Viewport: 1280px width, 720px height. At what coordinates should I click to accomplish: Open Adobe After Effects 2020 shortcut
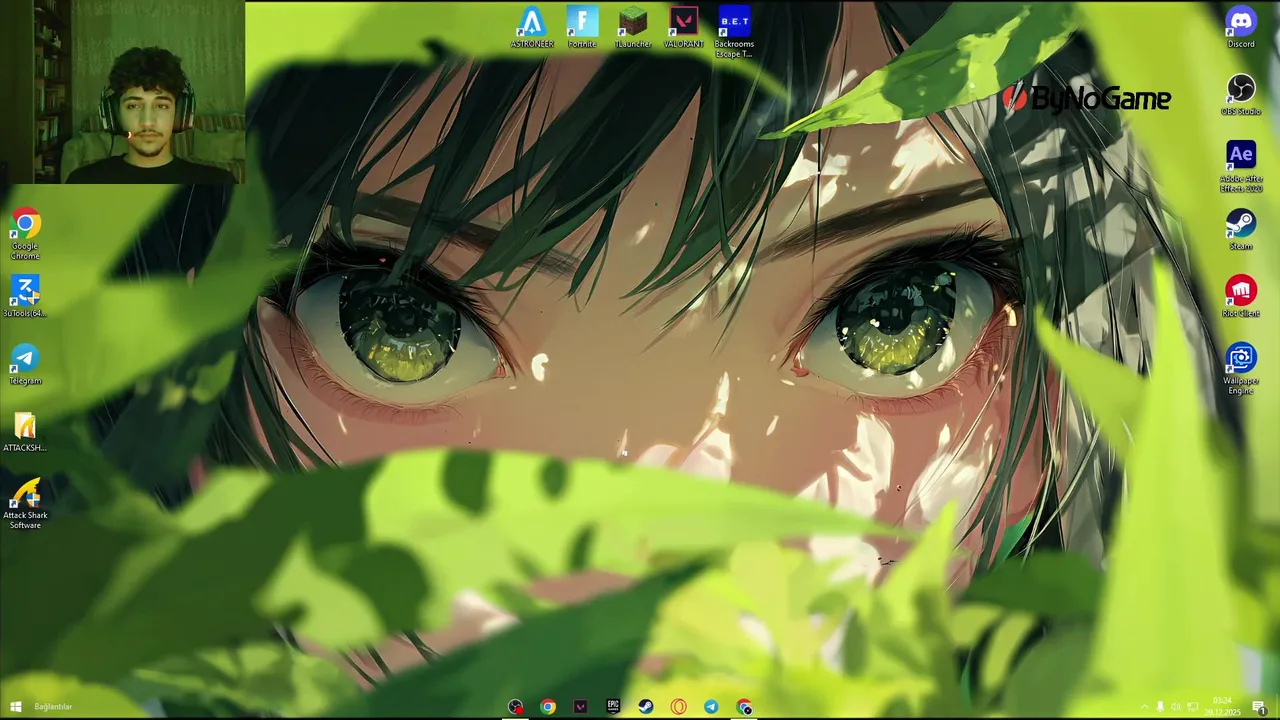click(x=1241, y=166)
